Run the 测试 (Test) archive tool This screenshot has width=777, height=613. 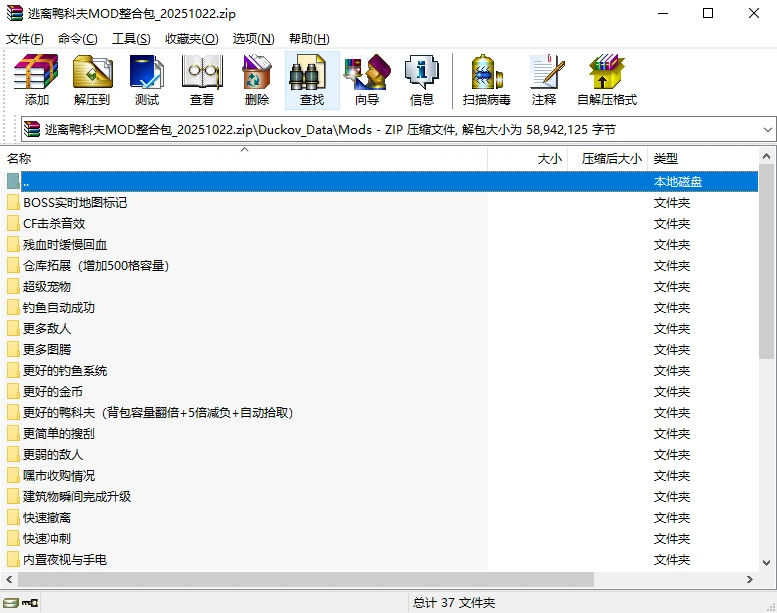[147, 80]
